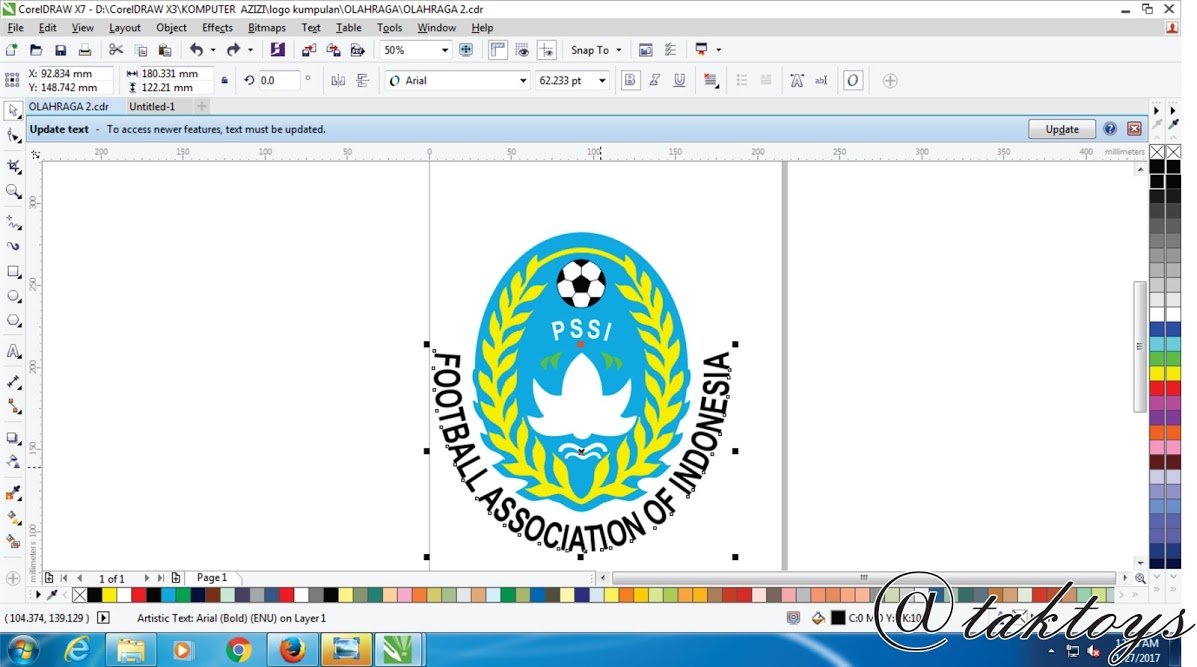Cut the selection with the scissors icon

click(x=116, y=50)
